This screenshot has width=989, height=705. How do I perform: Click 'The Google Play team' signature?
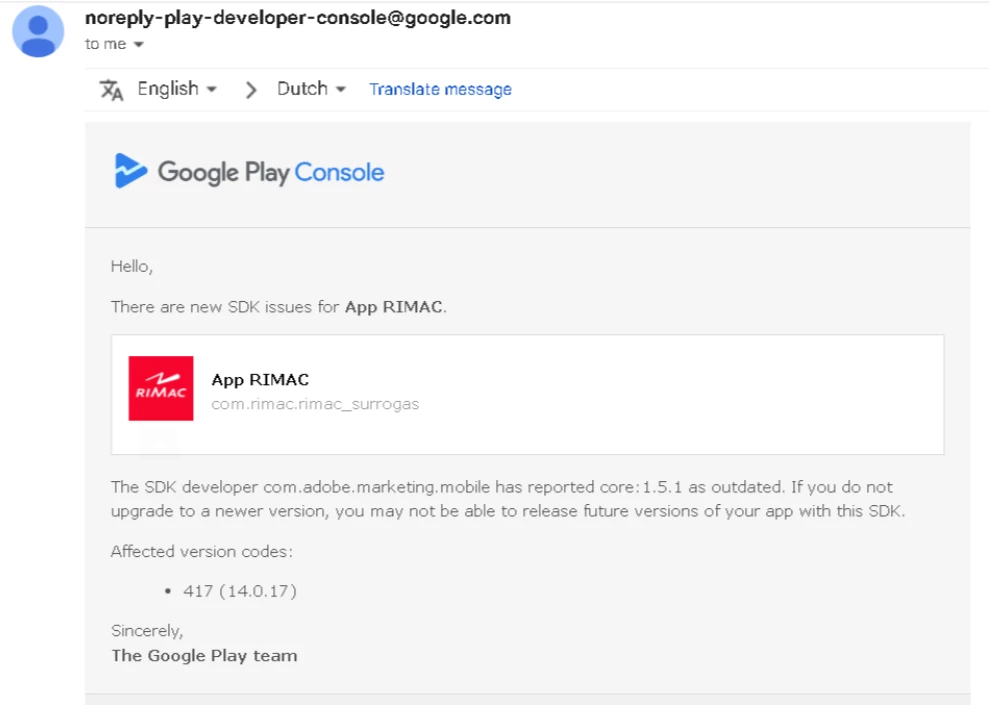click(204, 656)
